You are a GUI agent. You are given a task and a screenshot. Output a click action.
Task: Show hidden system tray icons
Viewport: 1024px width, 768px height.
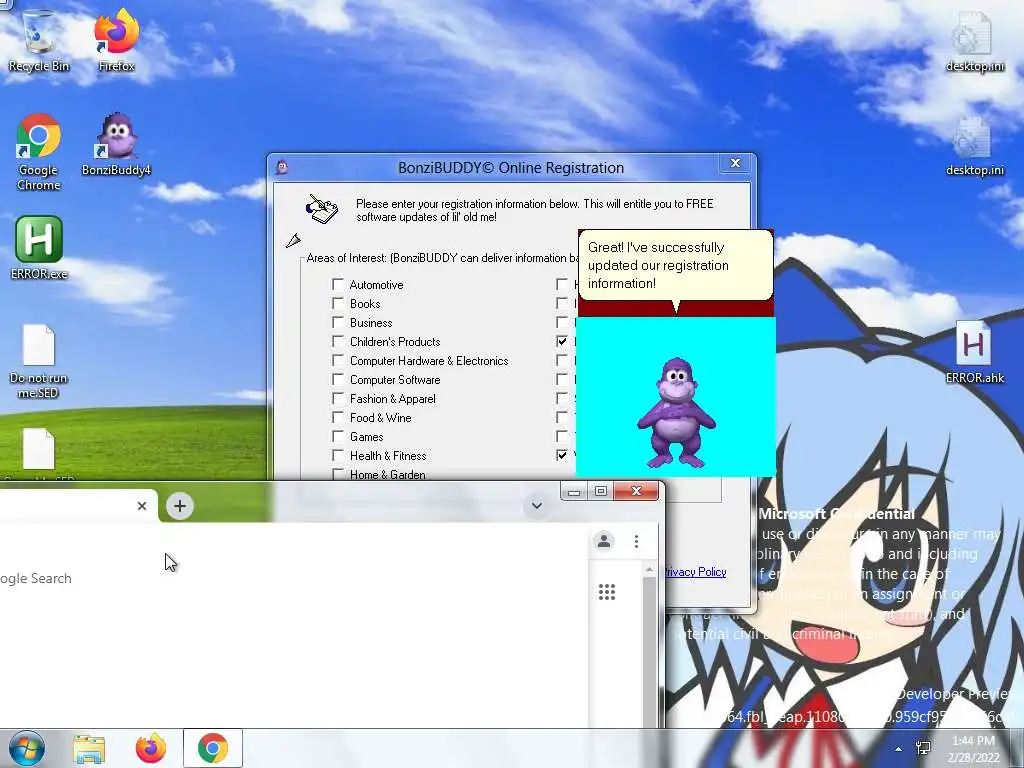point(899,749)
